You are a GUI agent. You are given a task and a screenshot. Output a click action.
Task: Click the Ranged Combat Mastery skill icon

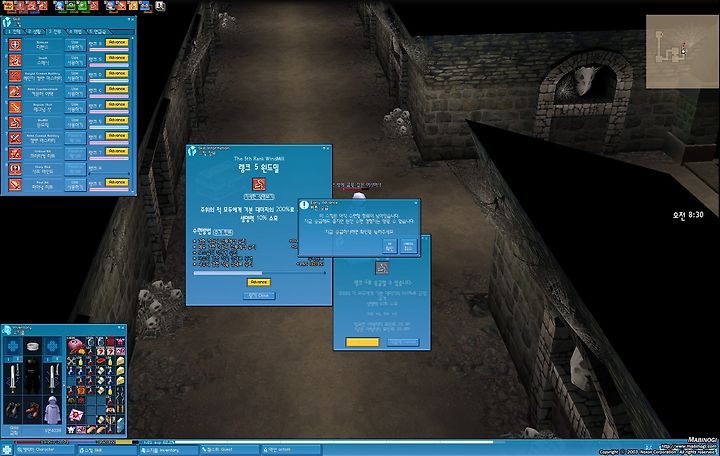[15, 76]
